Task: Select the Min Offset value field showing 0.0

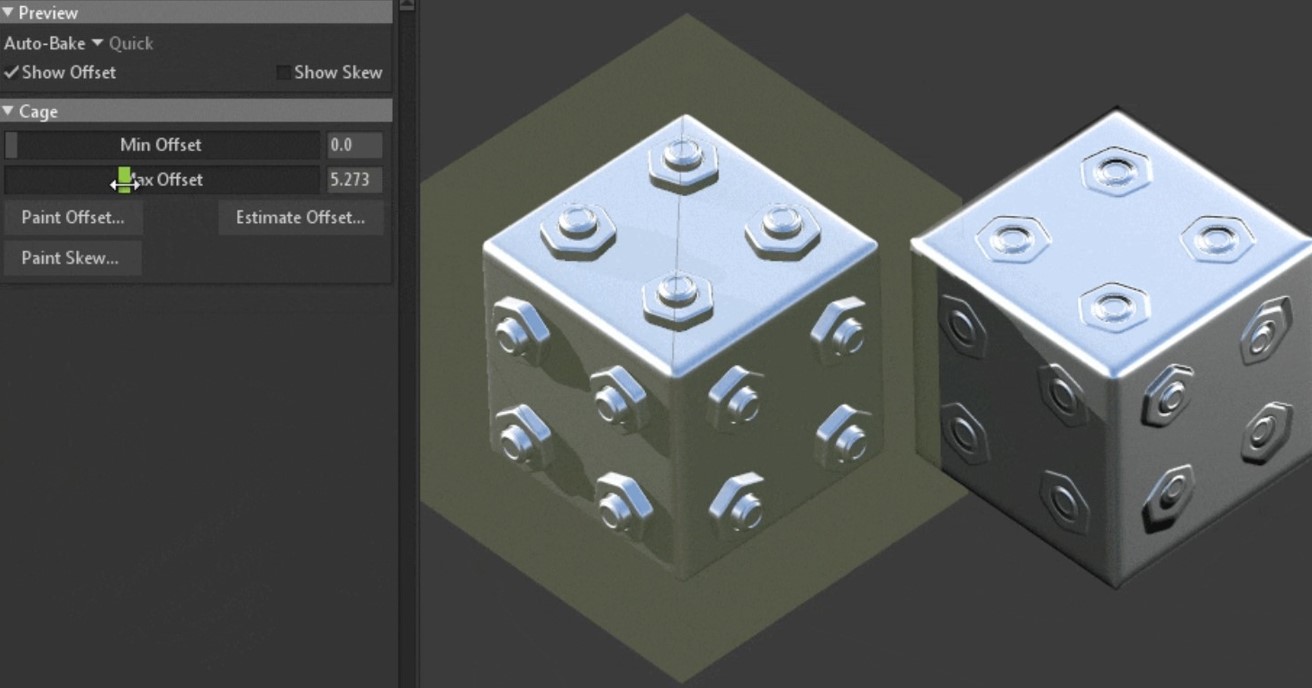Action: pyautogui.click(x=354, y=145)
